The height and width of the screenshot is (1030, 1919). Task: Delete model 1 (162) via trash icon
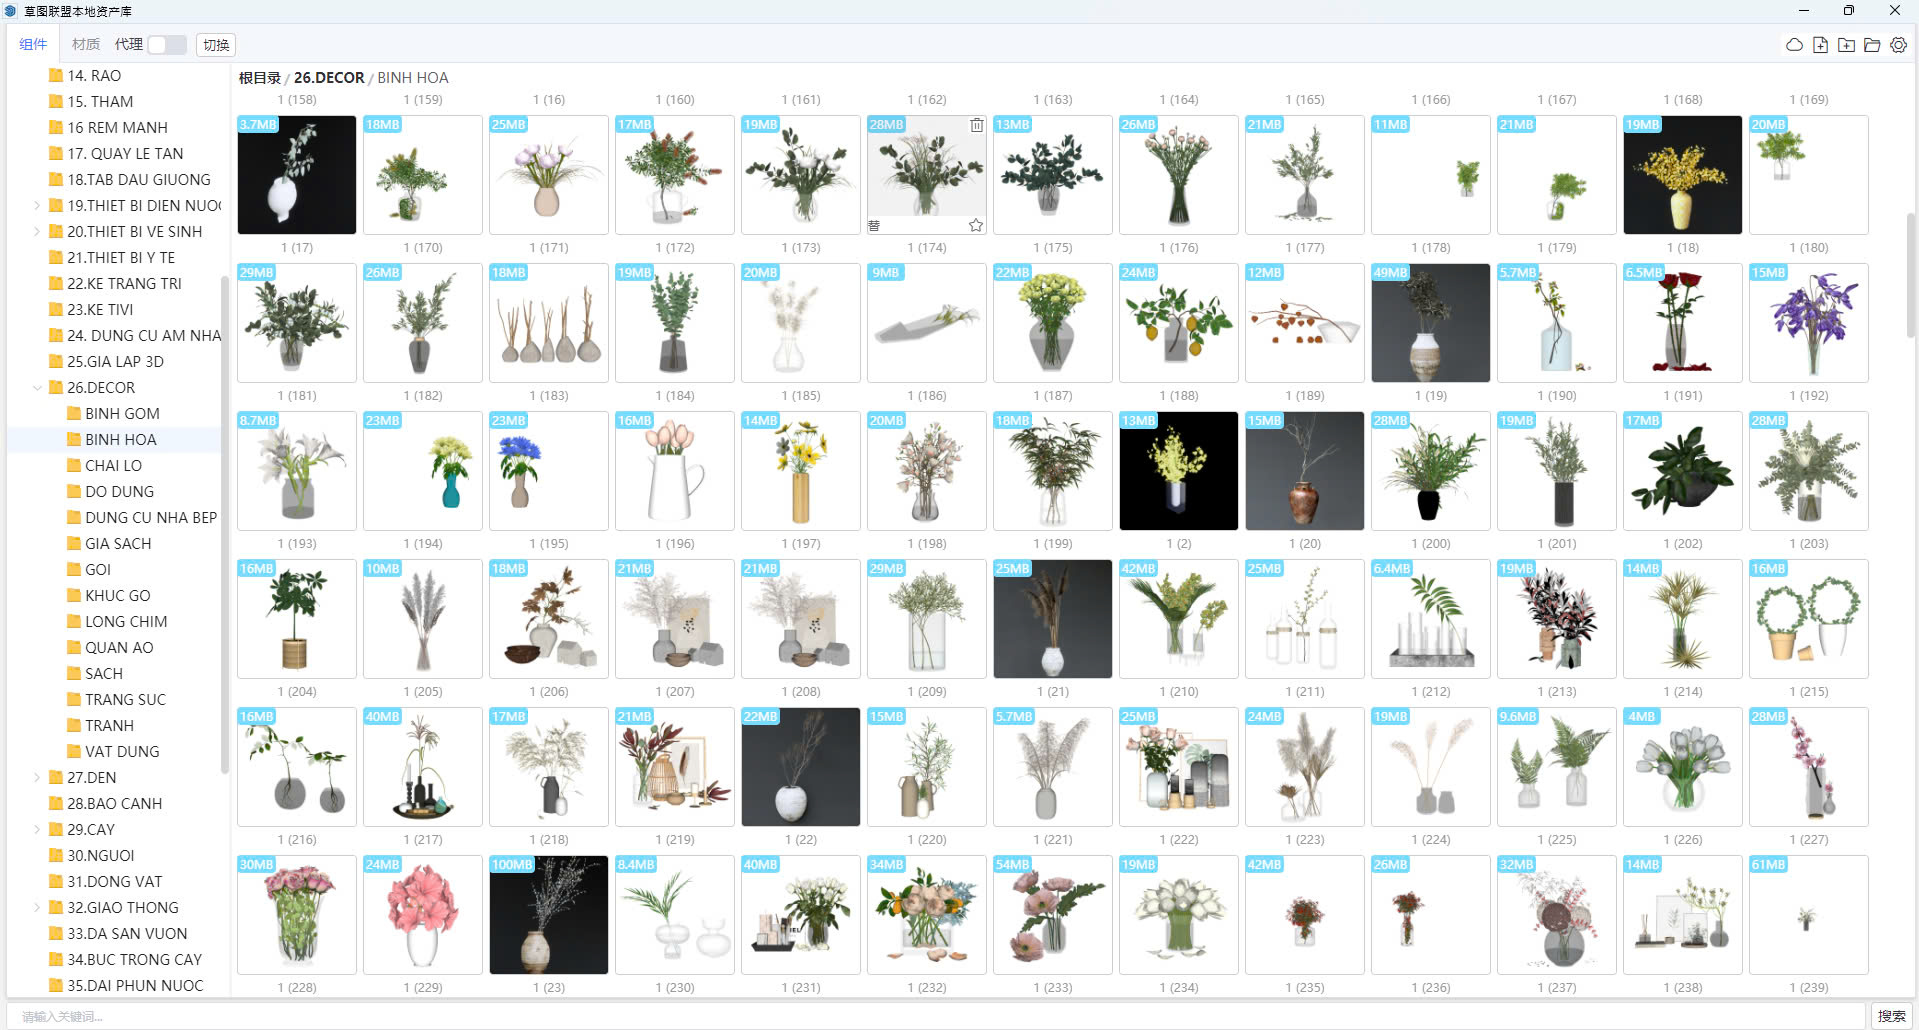point(976,125)
